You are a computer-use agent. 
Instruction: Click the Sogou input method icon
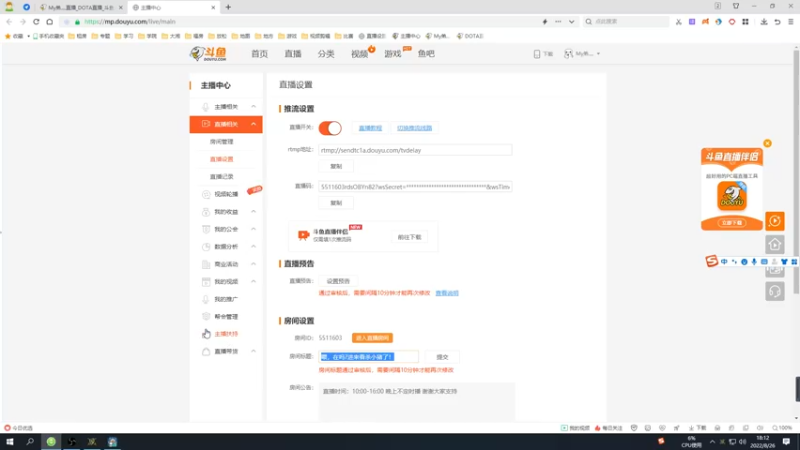tap(712, 261)
